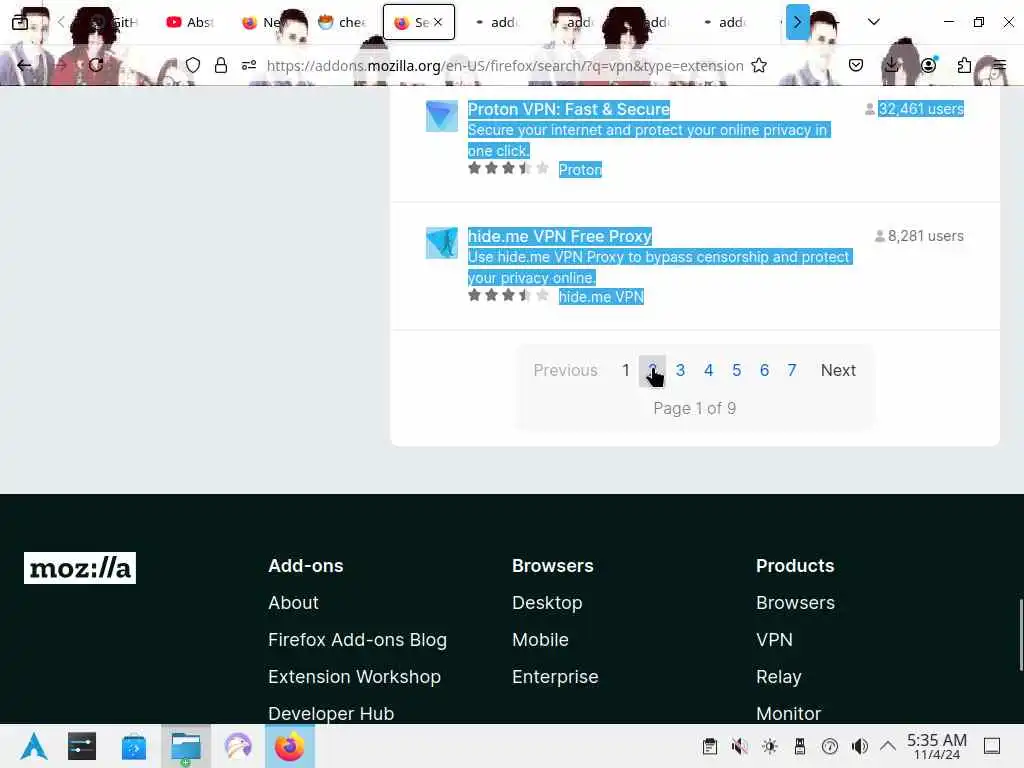Viewport: 1024px width, 768px height.
Task: Go back using the browser back arrow
Action: click(x=24, y=65)
